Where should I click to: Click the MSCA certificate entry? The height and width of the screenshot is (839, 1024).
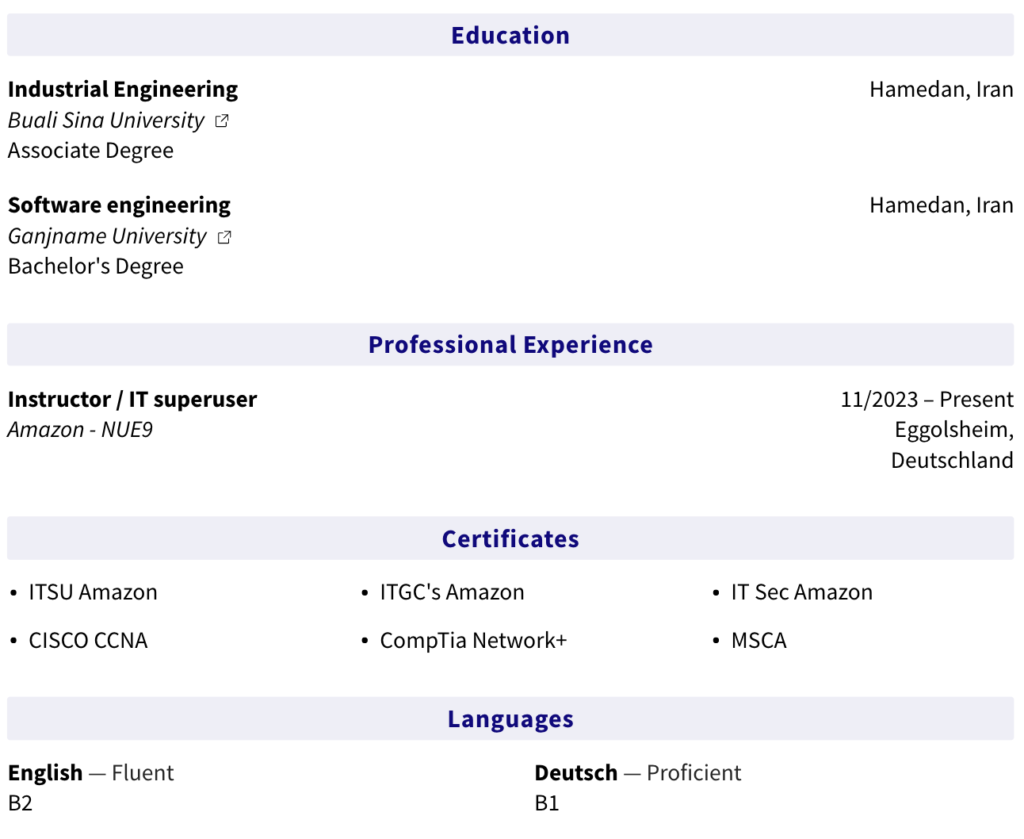point(759,641)
